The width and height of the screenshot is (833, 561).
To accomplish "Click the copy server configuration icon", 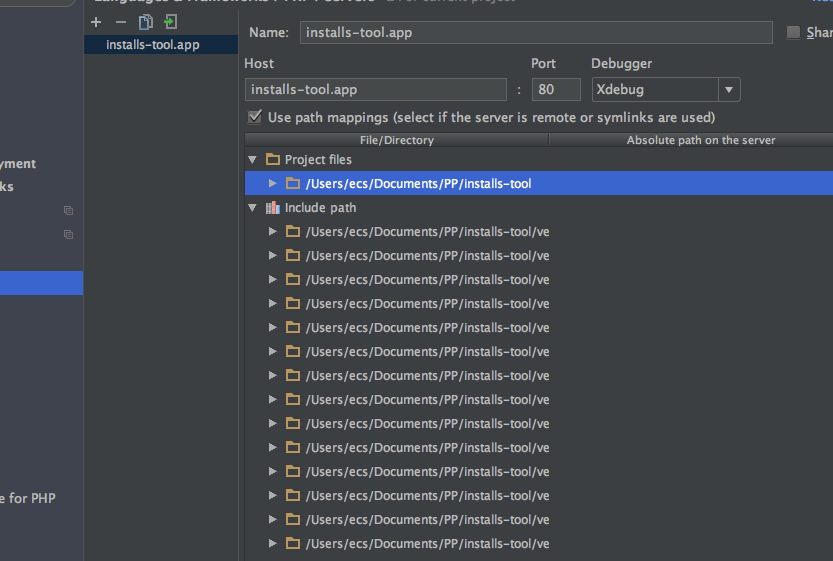I will click(146, 22).
